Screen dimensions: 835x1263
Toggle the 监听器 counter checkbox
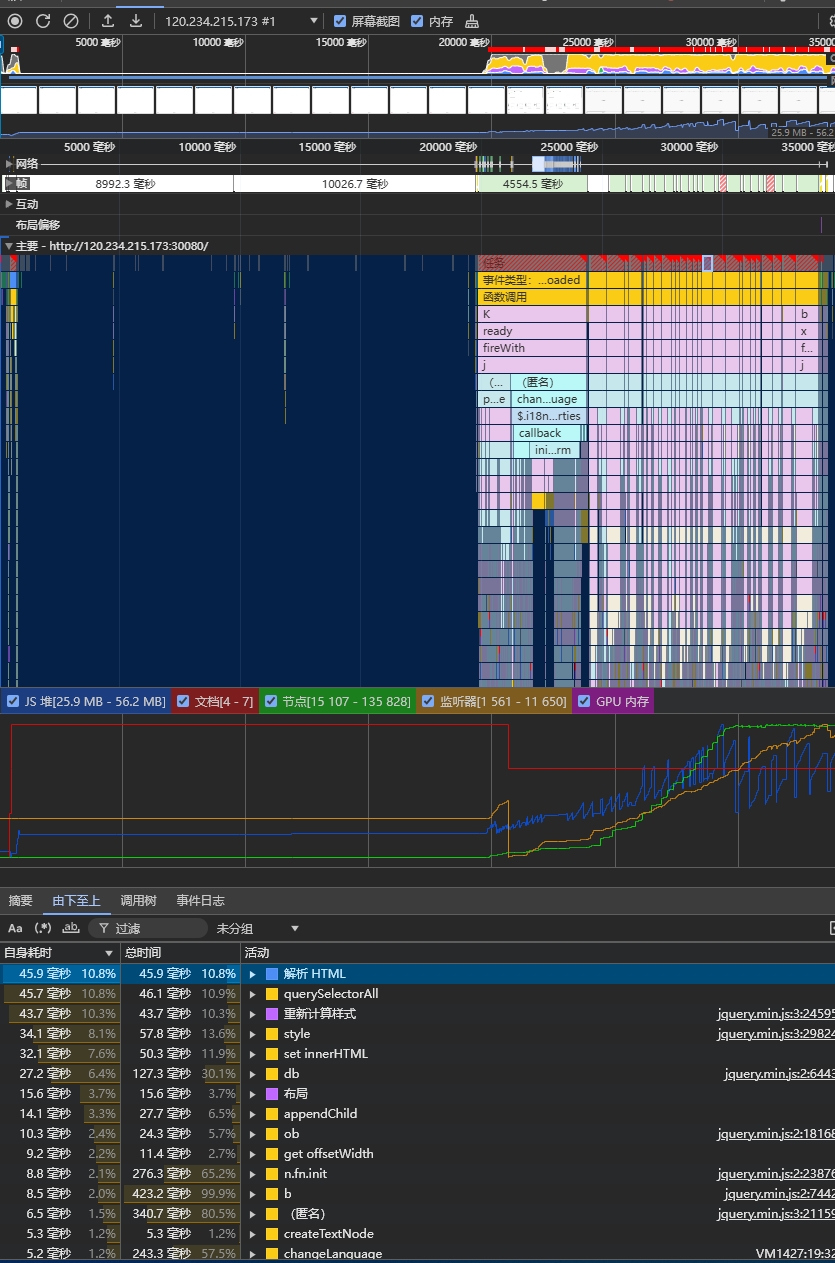point(428,701)
